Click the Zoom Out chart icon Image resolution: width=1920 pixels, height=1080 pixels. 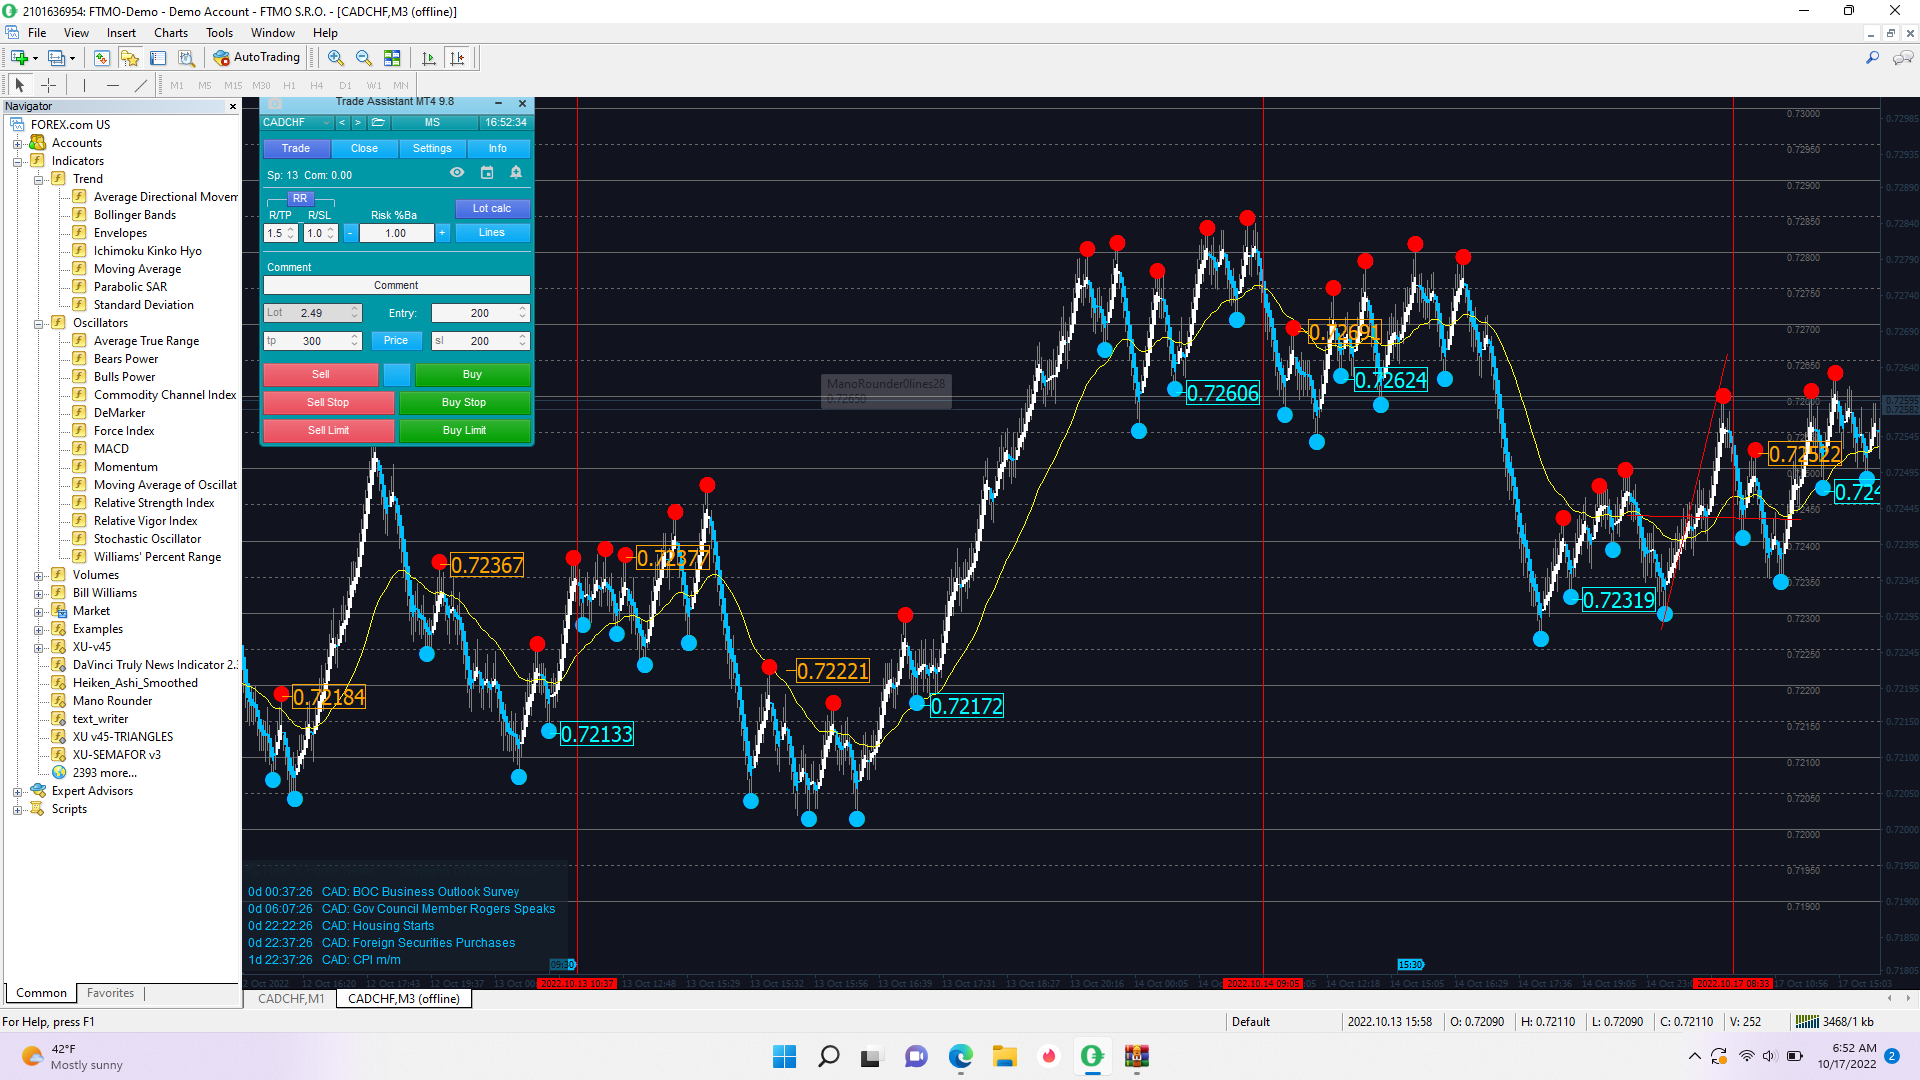click(363, 58)
